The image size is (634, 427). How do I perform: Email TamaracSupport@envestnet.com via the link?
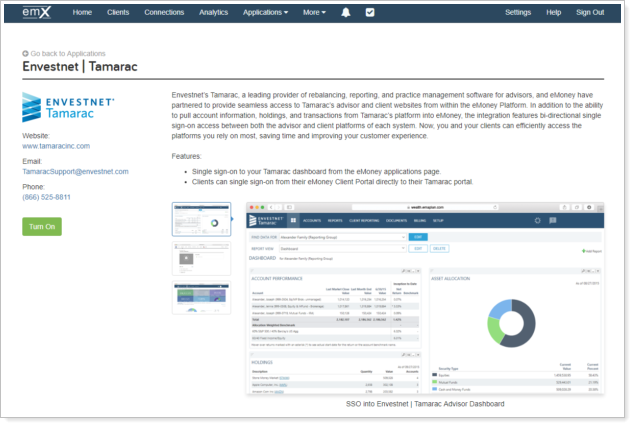75,172
